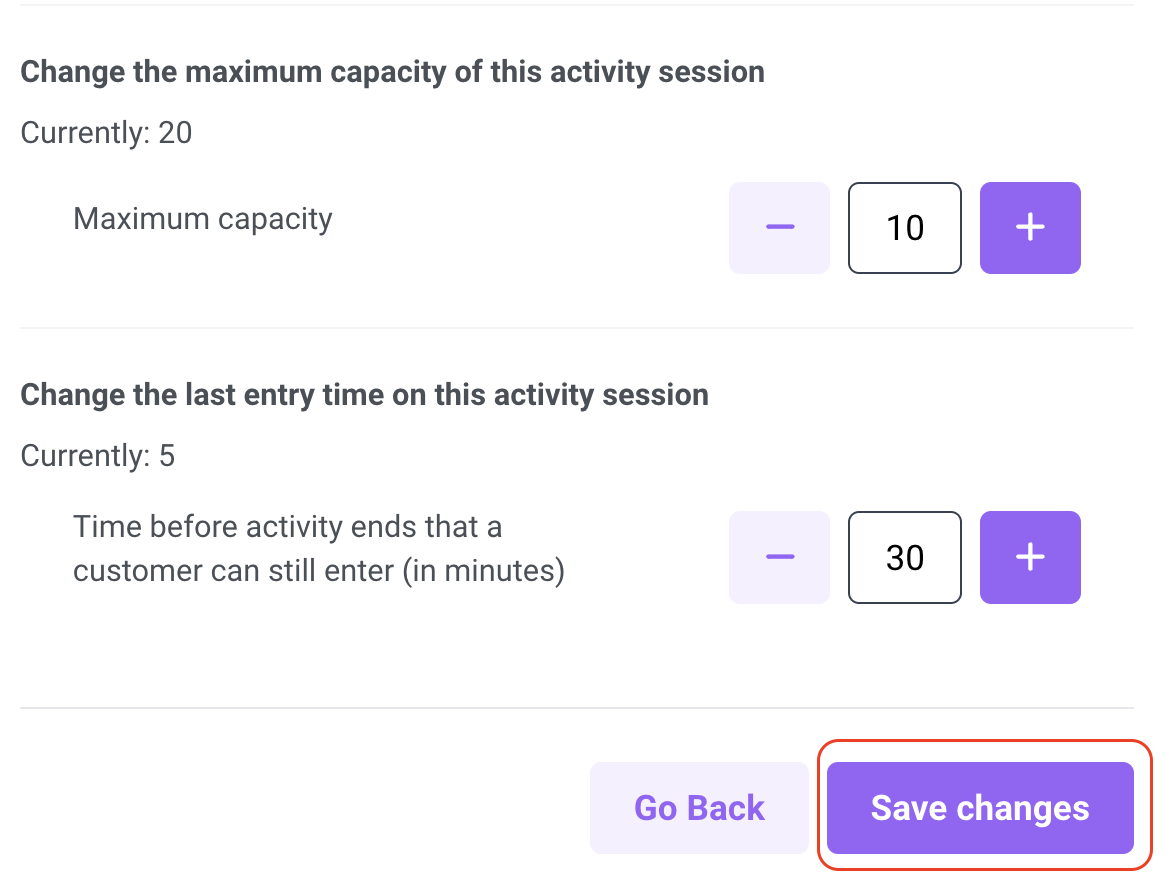Raise last entry time using plus icon
1174x874 pixels.
[x=1030, y=557]
